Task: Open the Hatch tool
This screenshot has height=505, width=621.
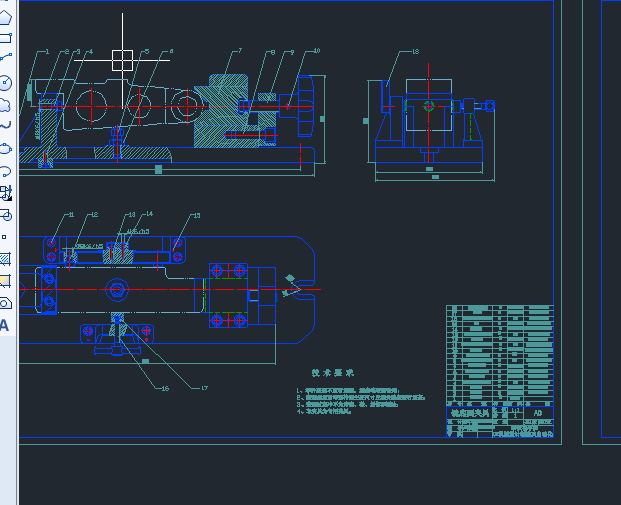Action: [5, 259]
